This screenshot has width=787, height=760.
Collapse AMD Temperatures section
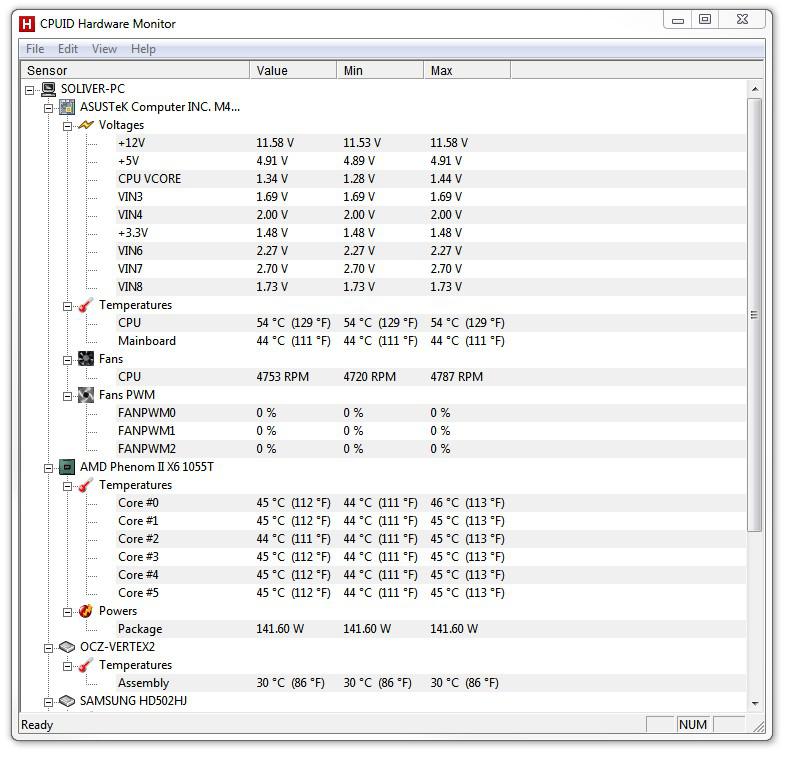click(67, 486)
